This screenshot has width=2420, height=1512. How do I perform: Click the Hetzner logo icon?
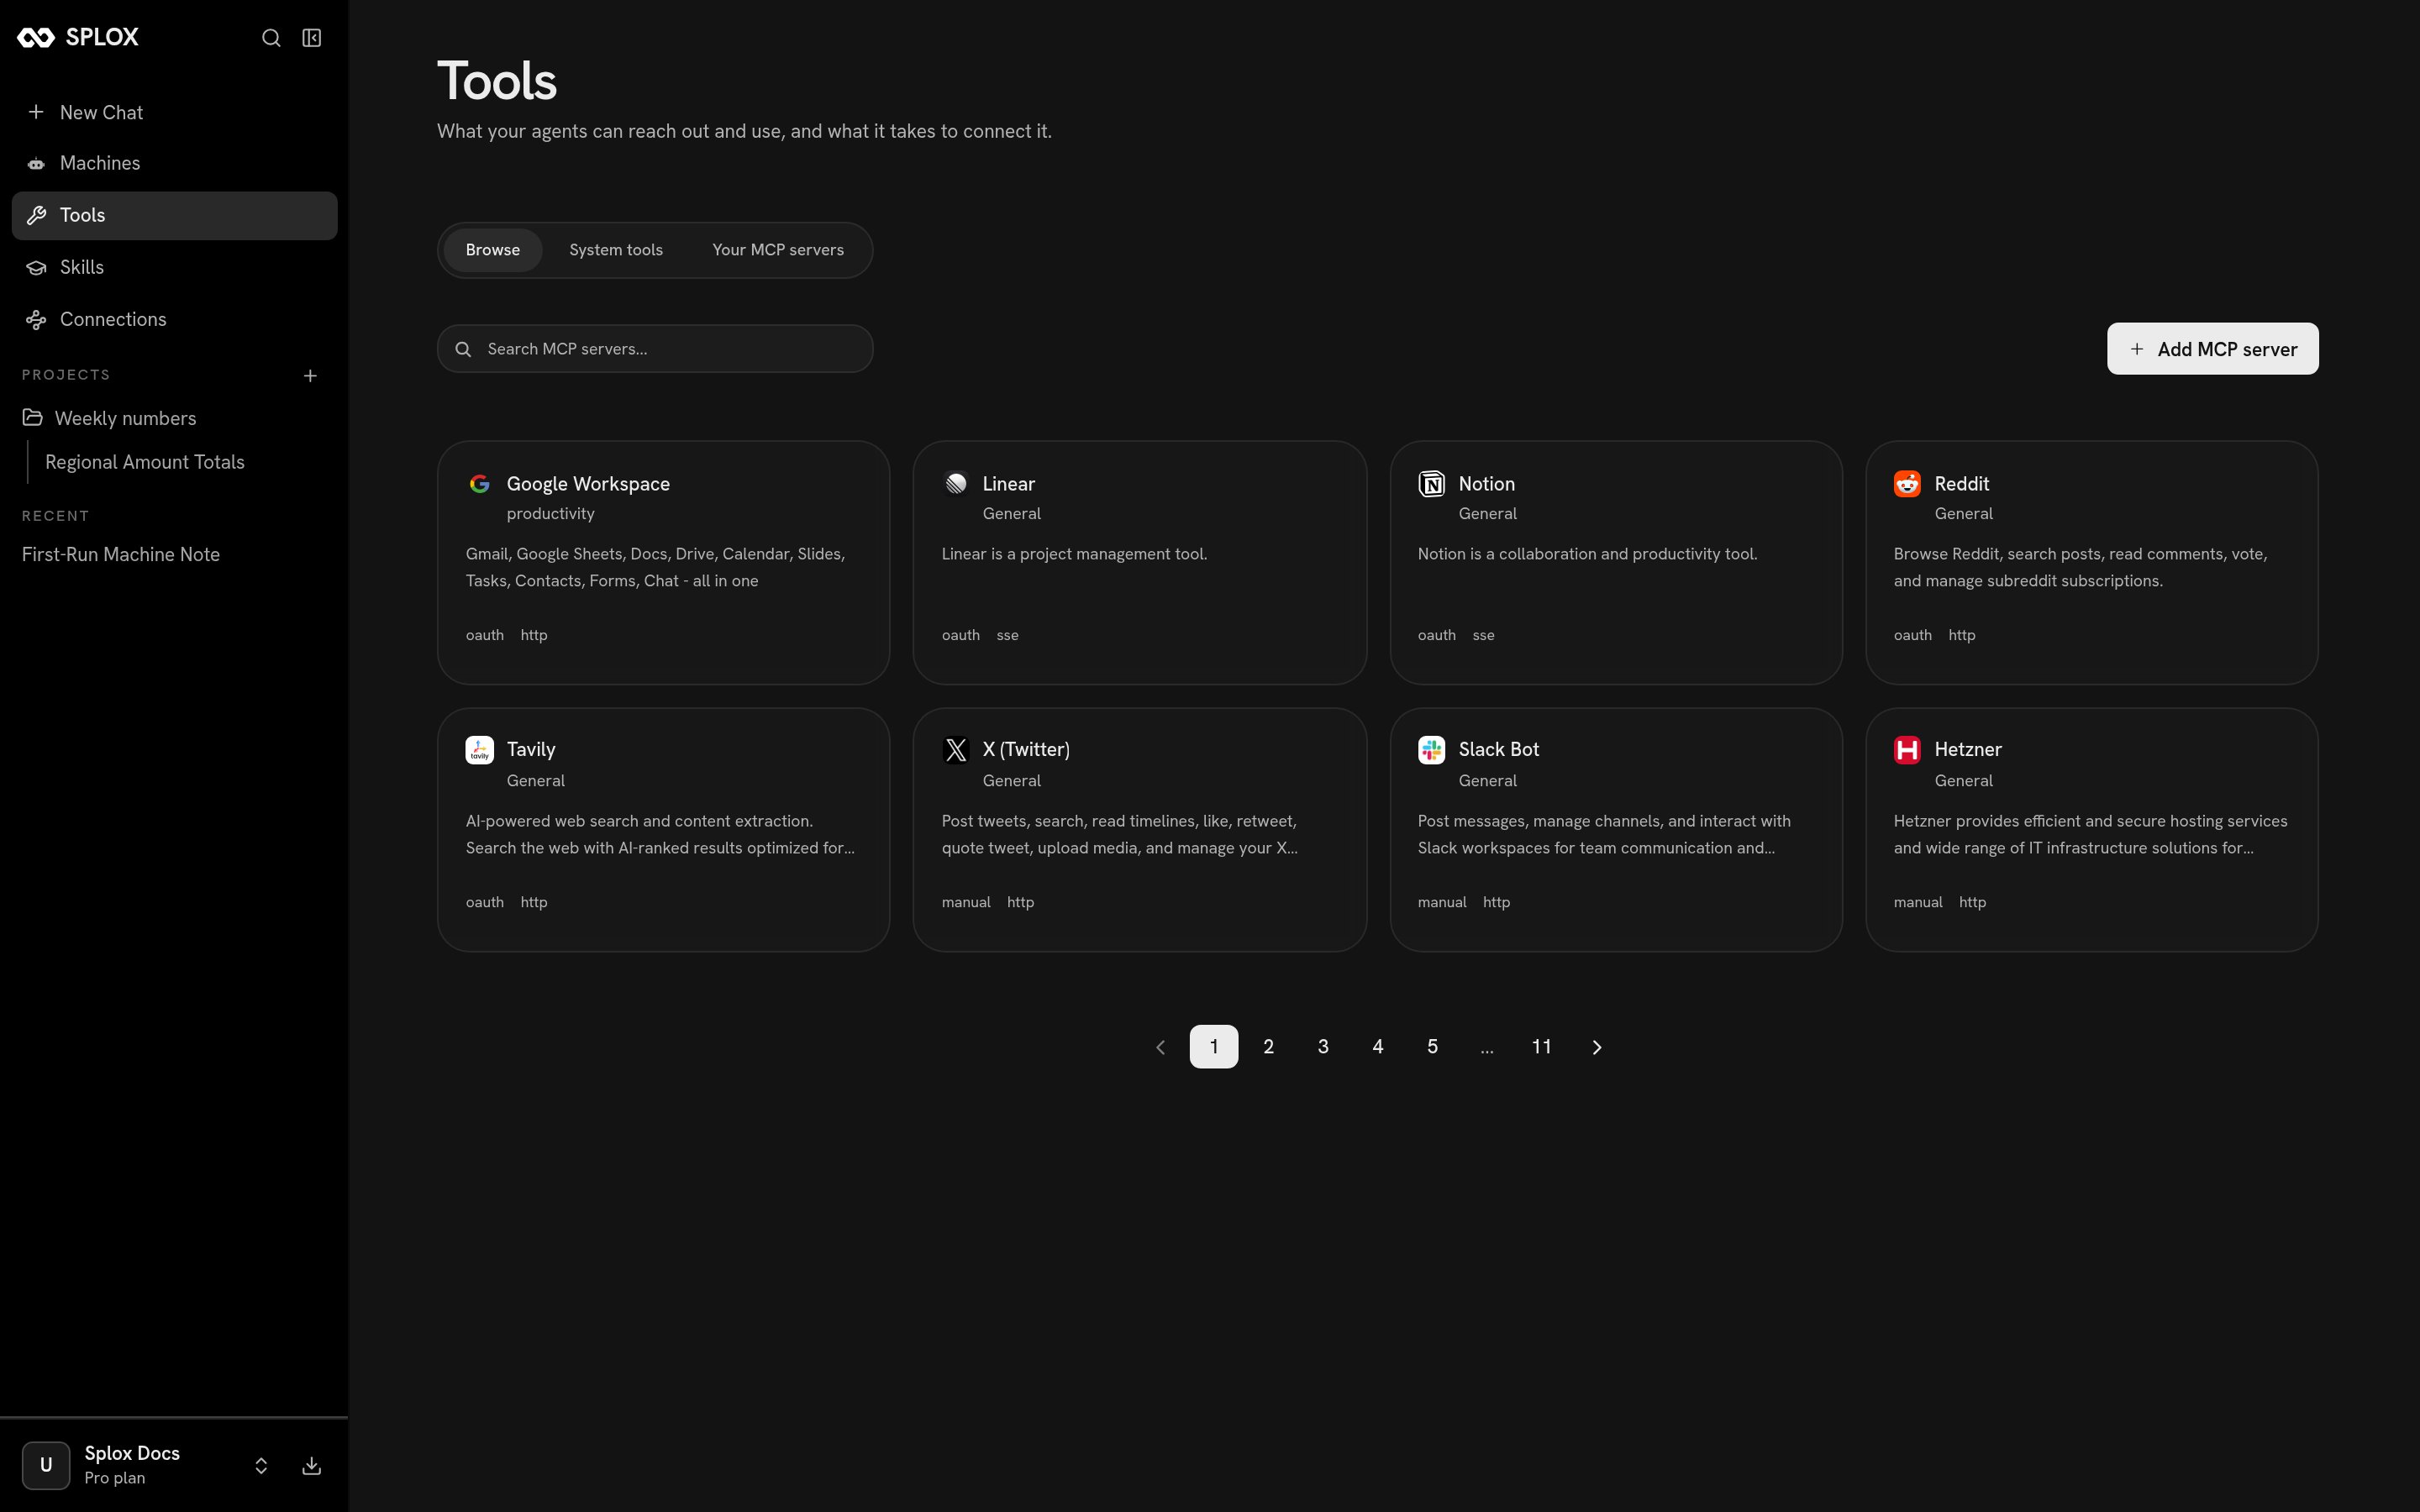click(1908, 750)
